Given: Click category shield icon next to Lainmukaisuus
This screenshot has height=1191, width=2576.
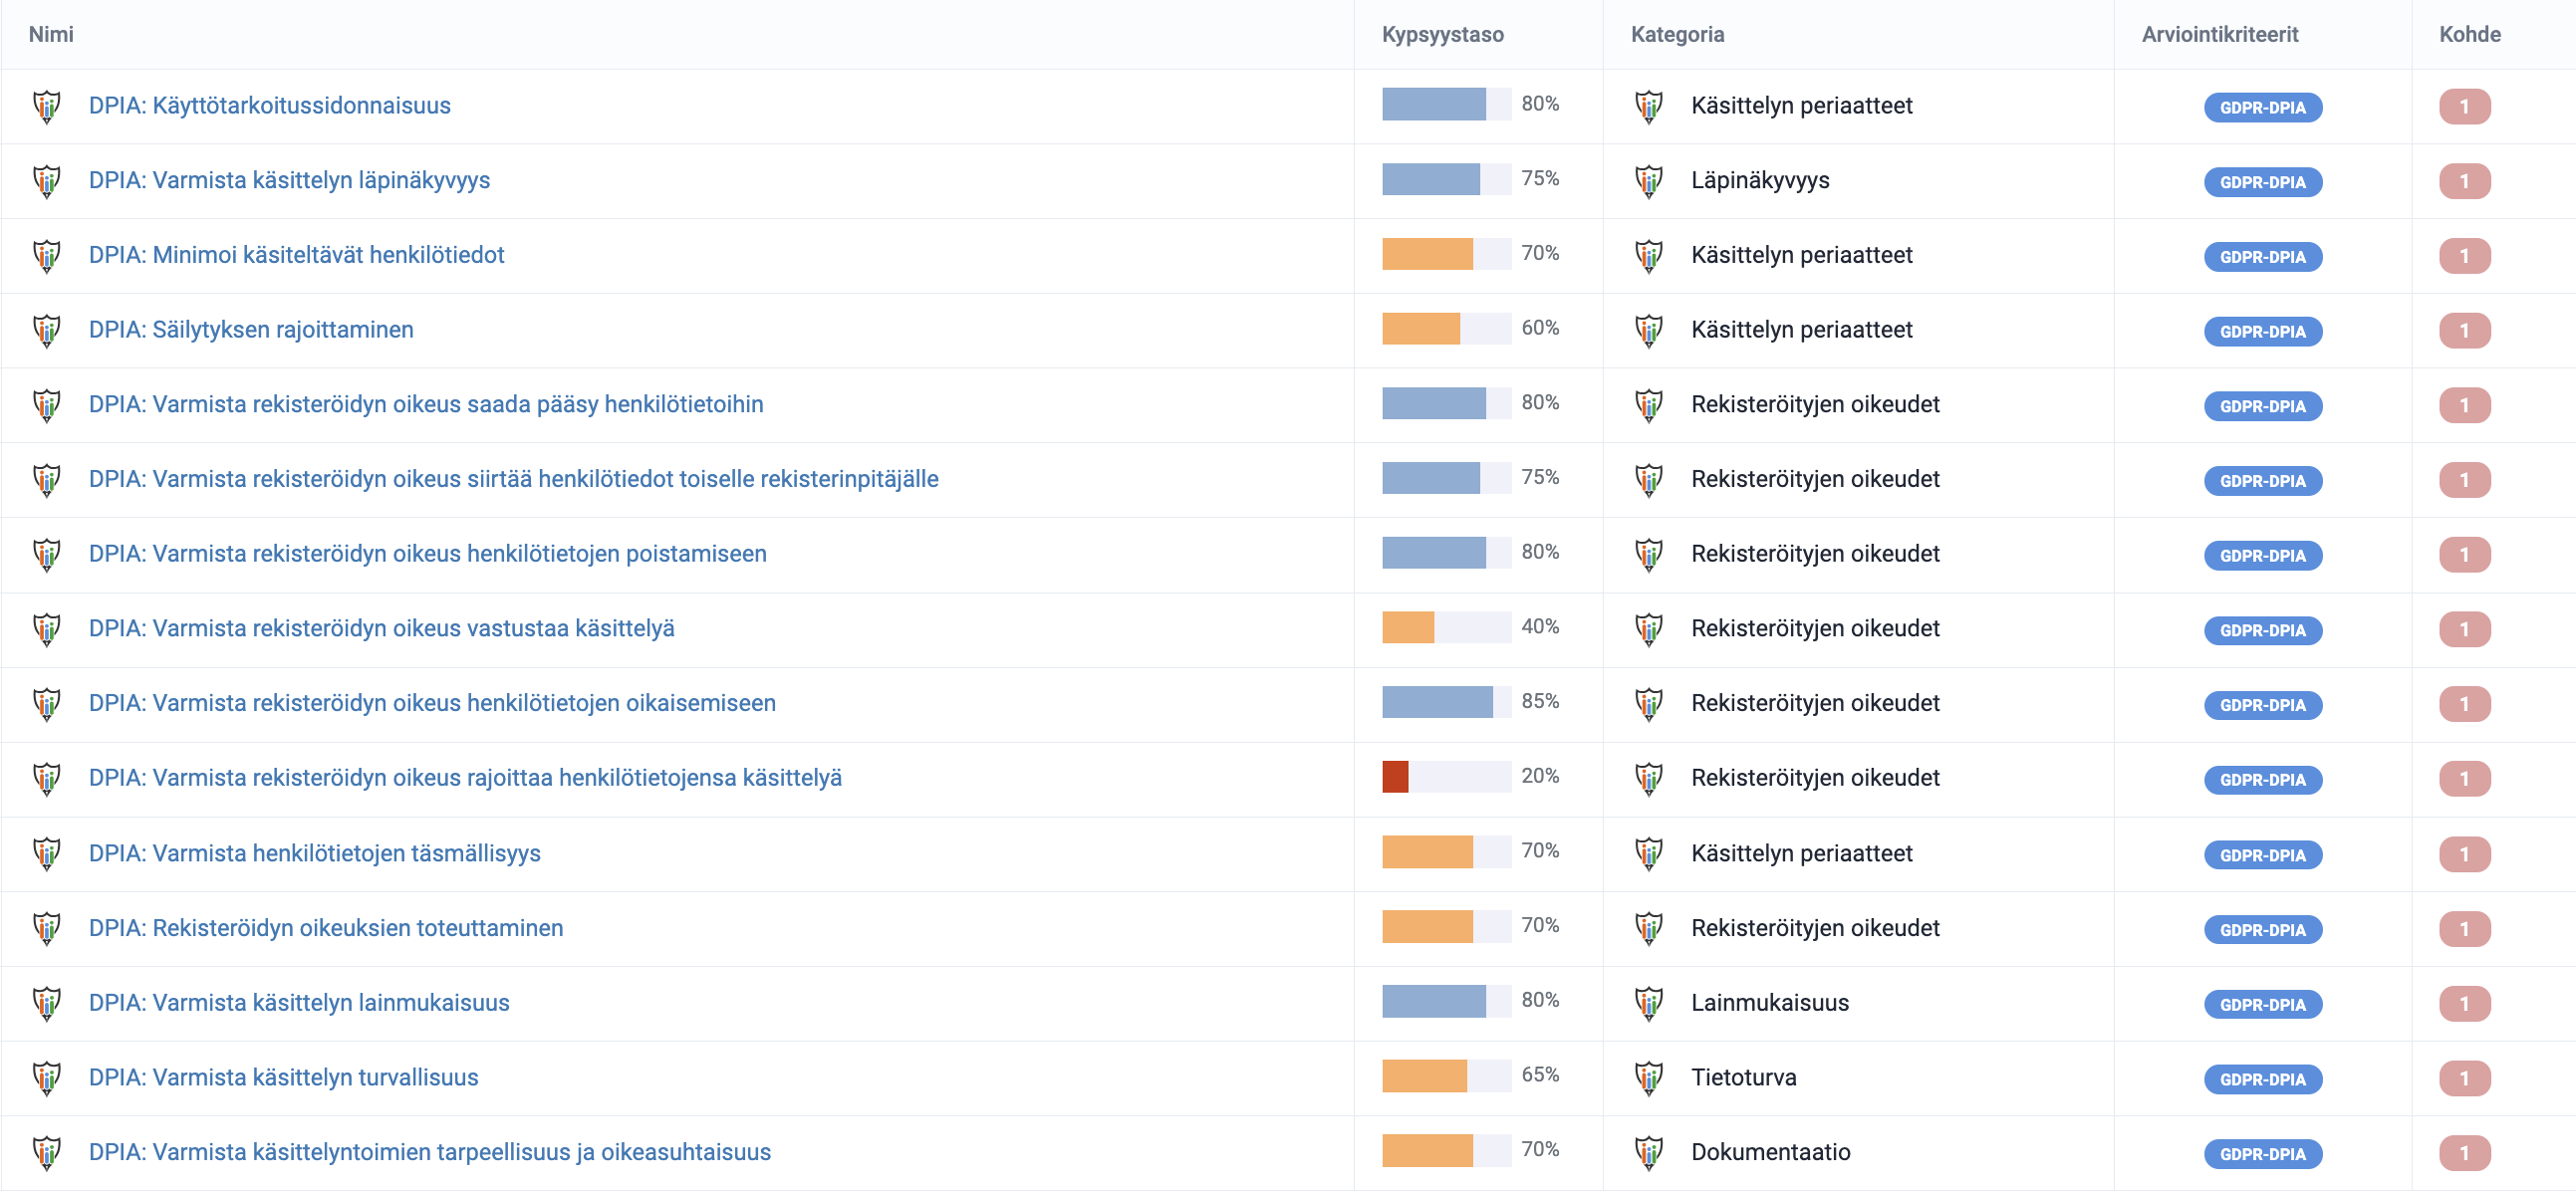Looking at the screenshot, I should point(1648,1003).
